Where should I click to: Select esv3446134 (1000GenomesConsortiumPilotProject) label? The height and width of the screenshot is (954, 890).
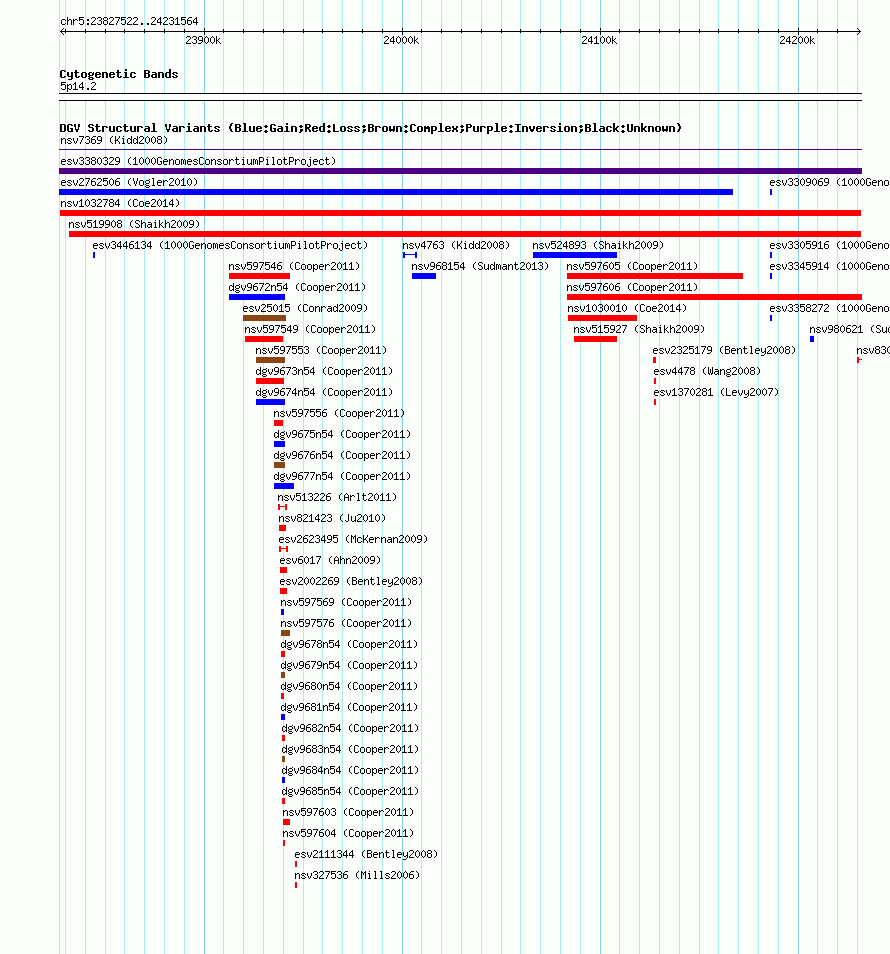point(230,245)
